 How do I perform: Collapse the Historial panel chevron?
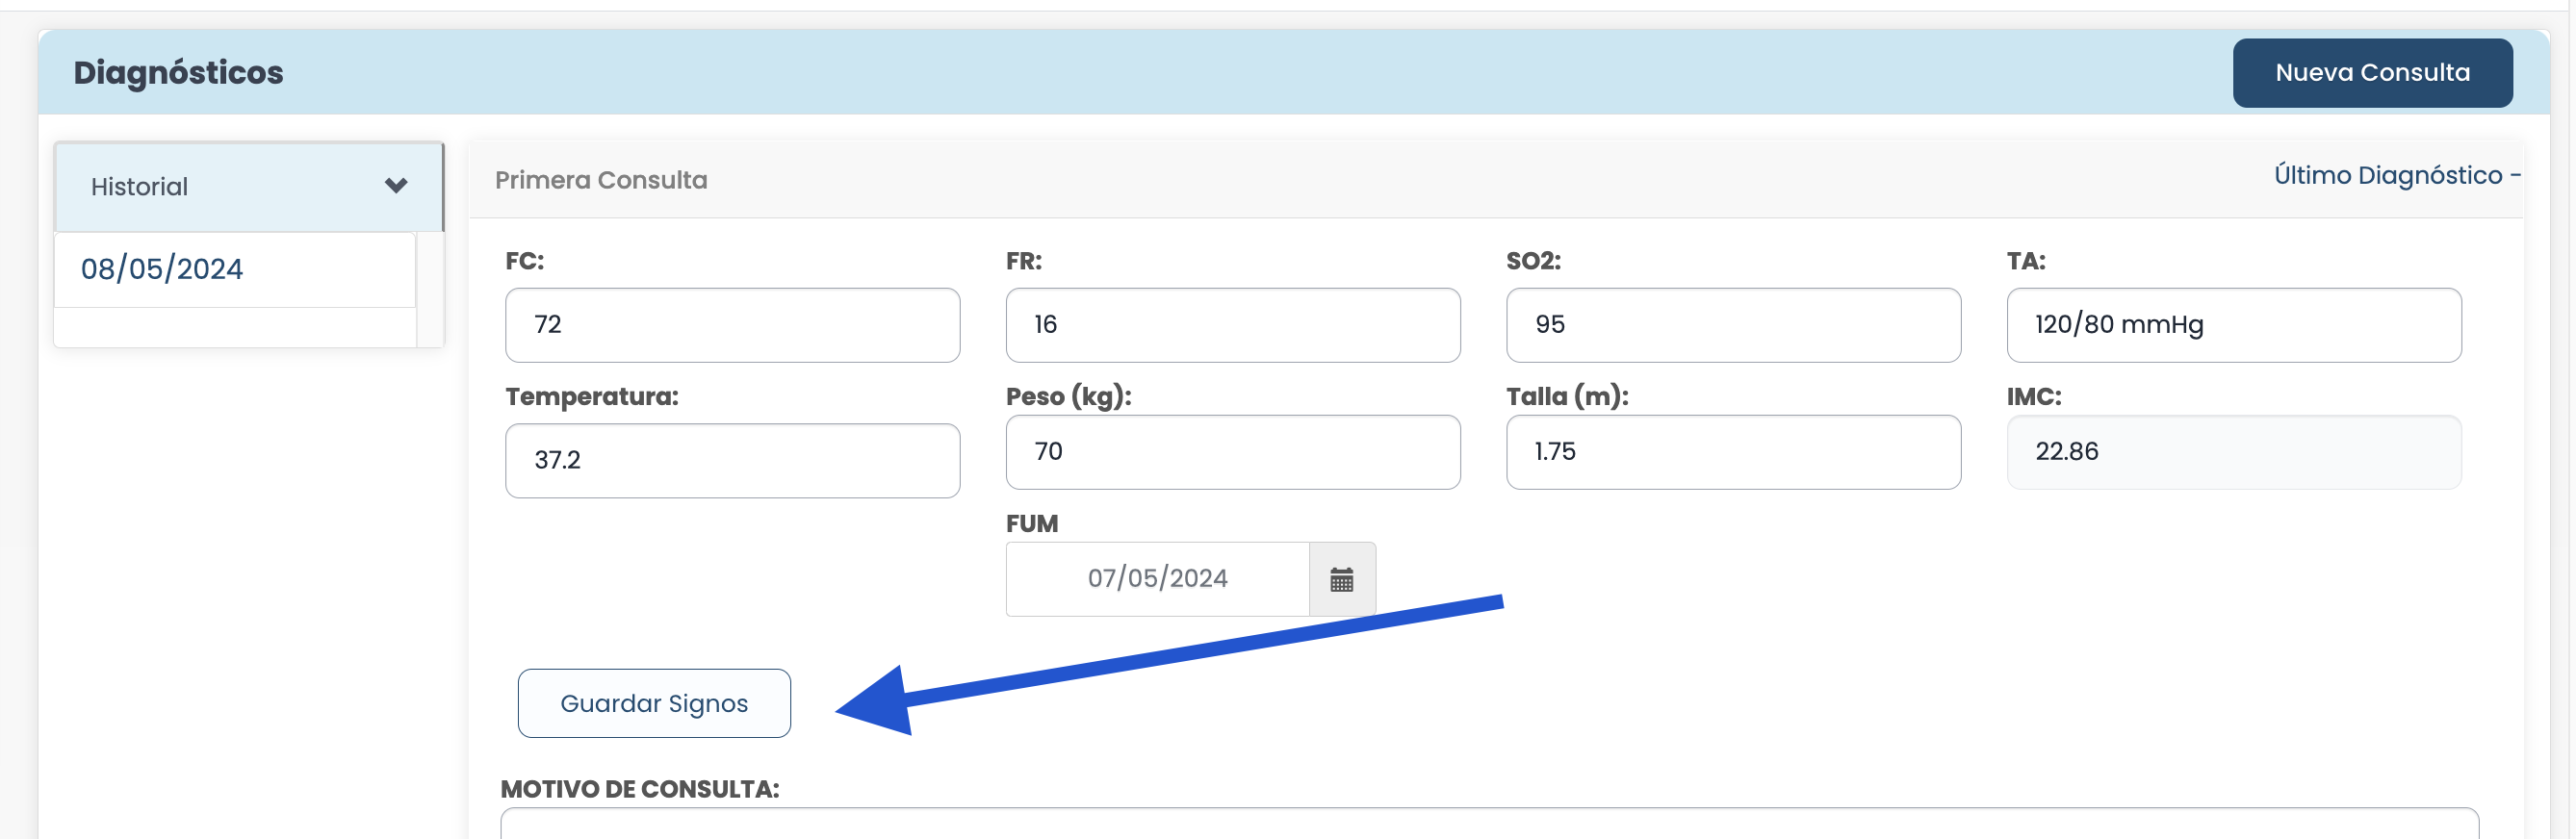(396, 186)
